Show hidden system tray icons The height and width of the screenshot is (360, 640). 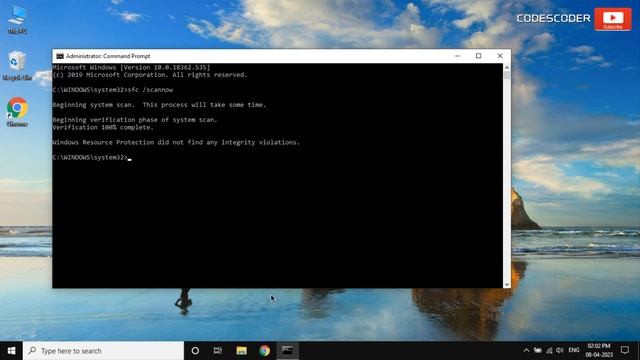(x=526, y=350)
